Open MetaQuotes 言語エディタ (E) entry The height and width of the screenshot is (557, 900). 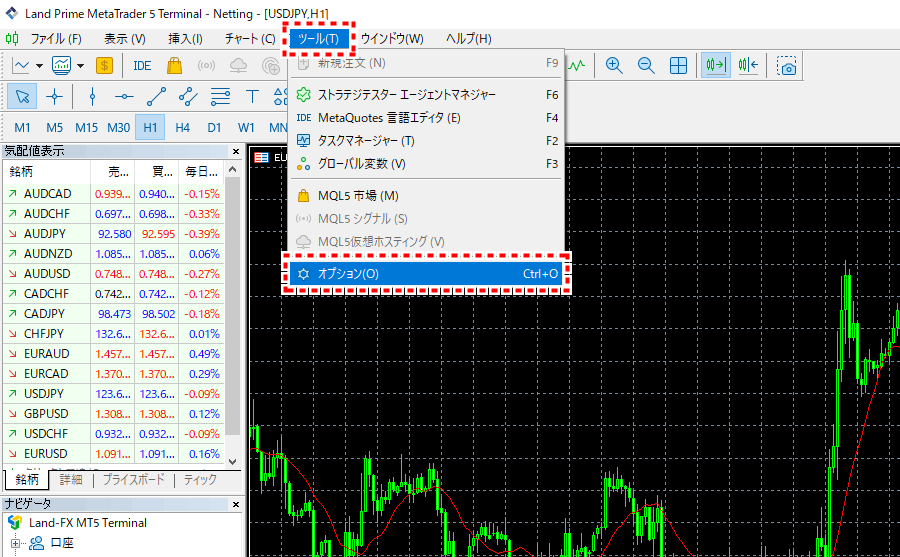(426, 118)
